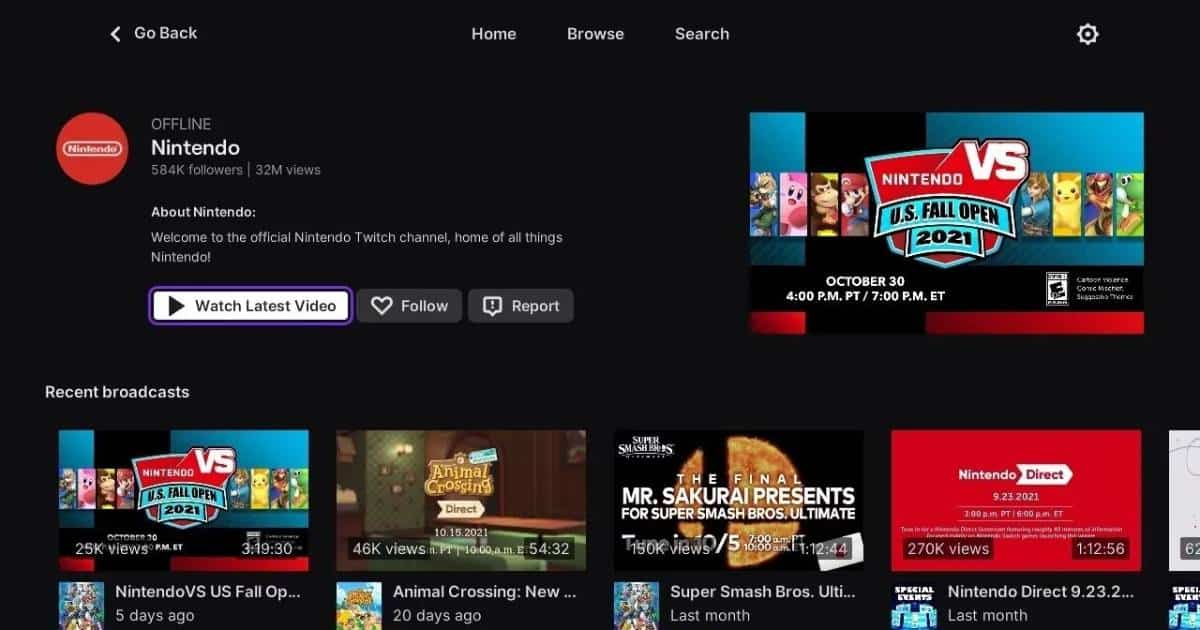Click the Nintendo channel avatar logo

(92, 148)
